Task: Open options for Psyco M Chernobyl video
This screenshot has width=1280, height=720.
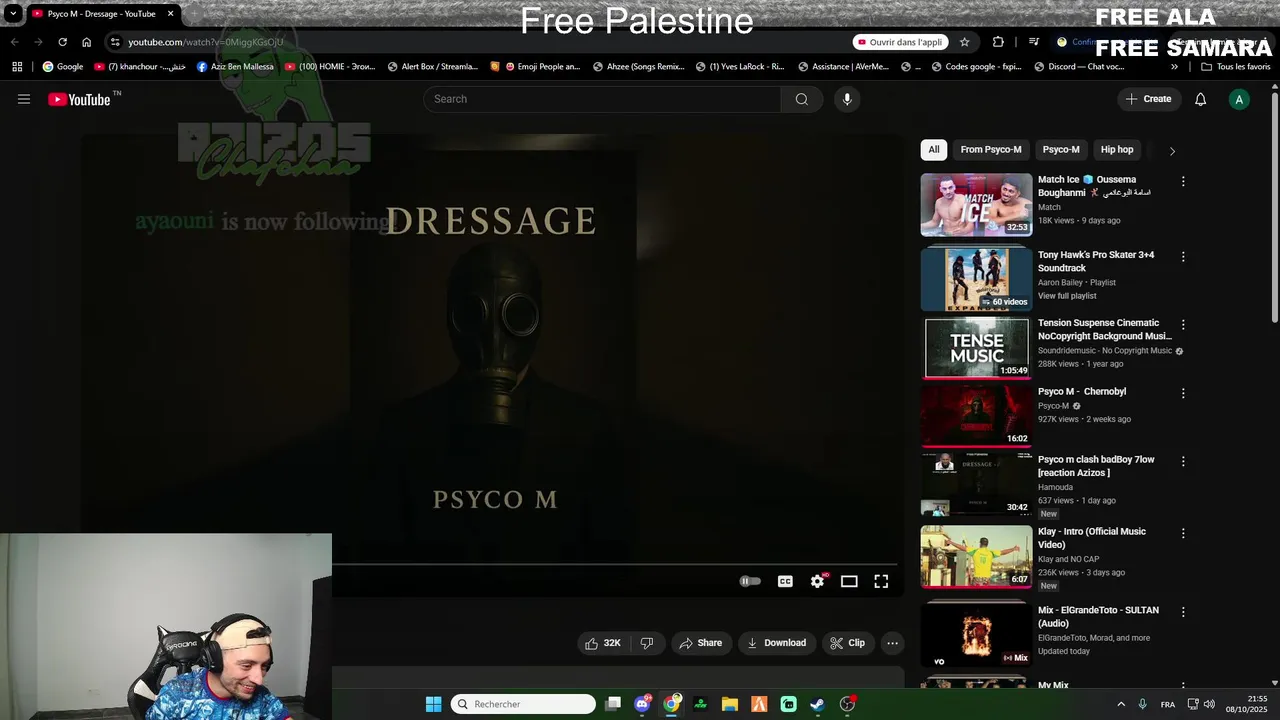Action: click(1183, 394)
